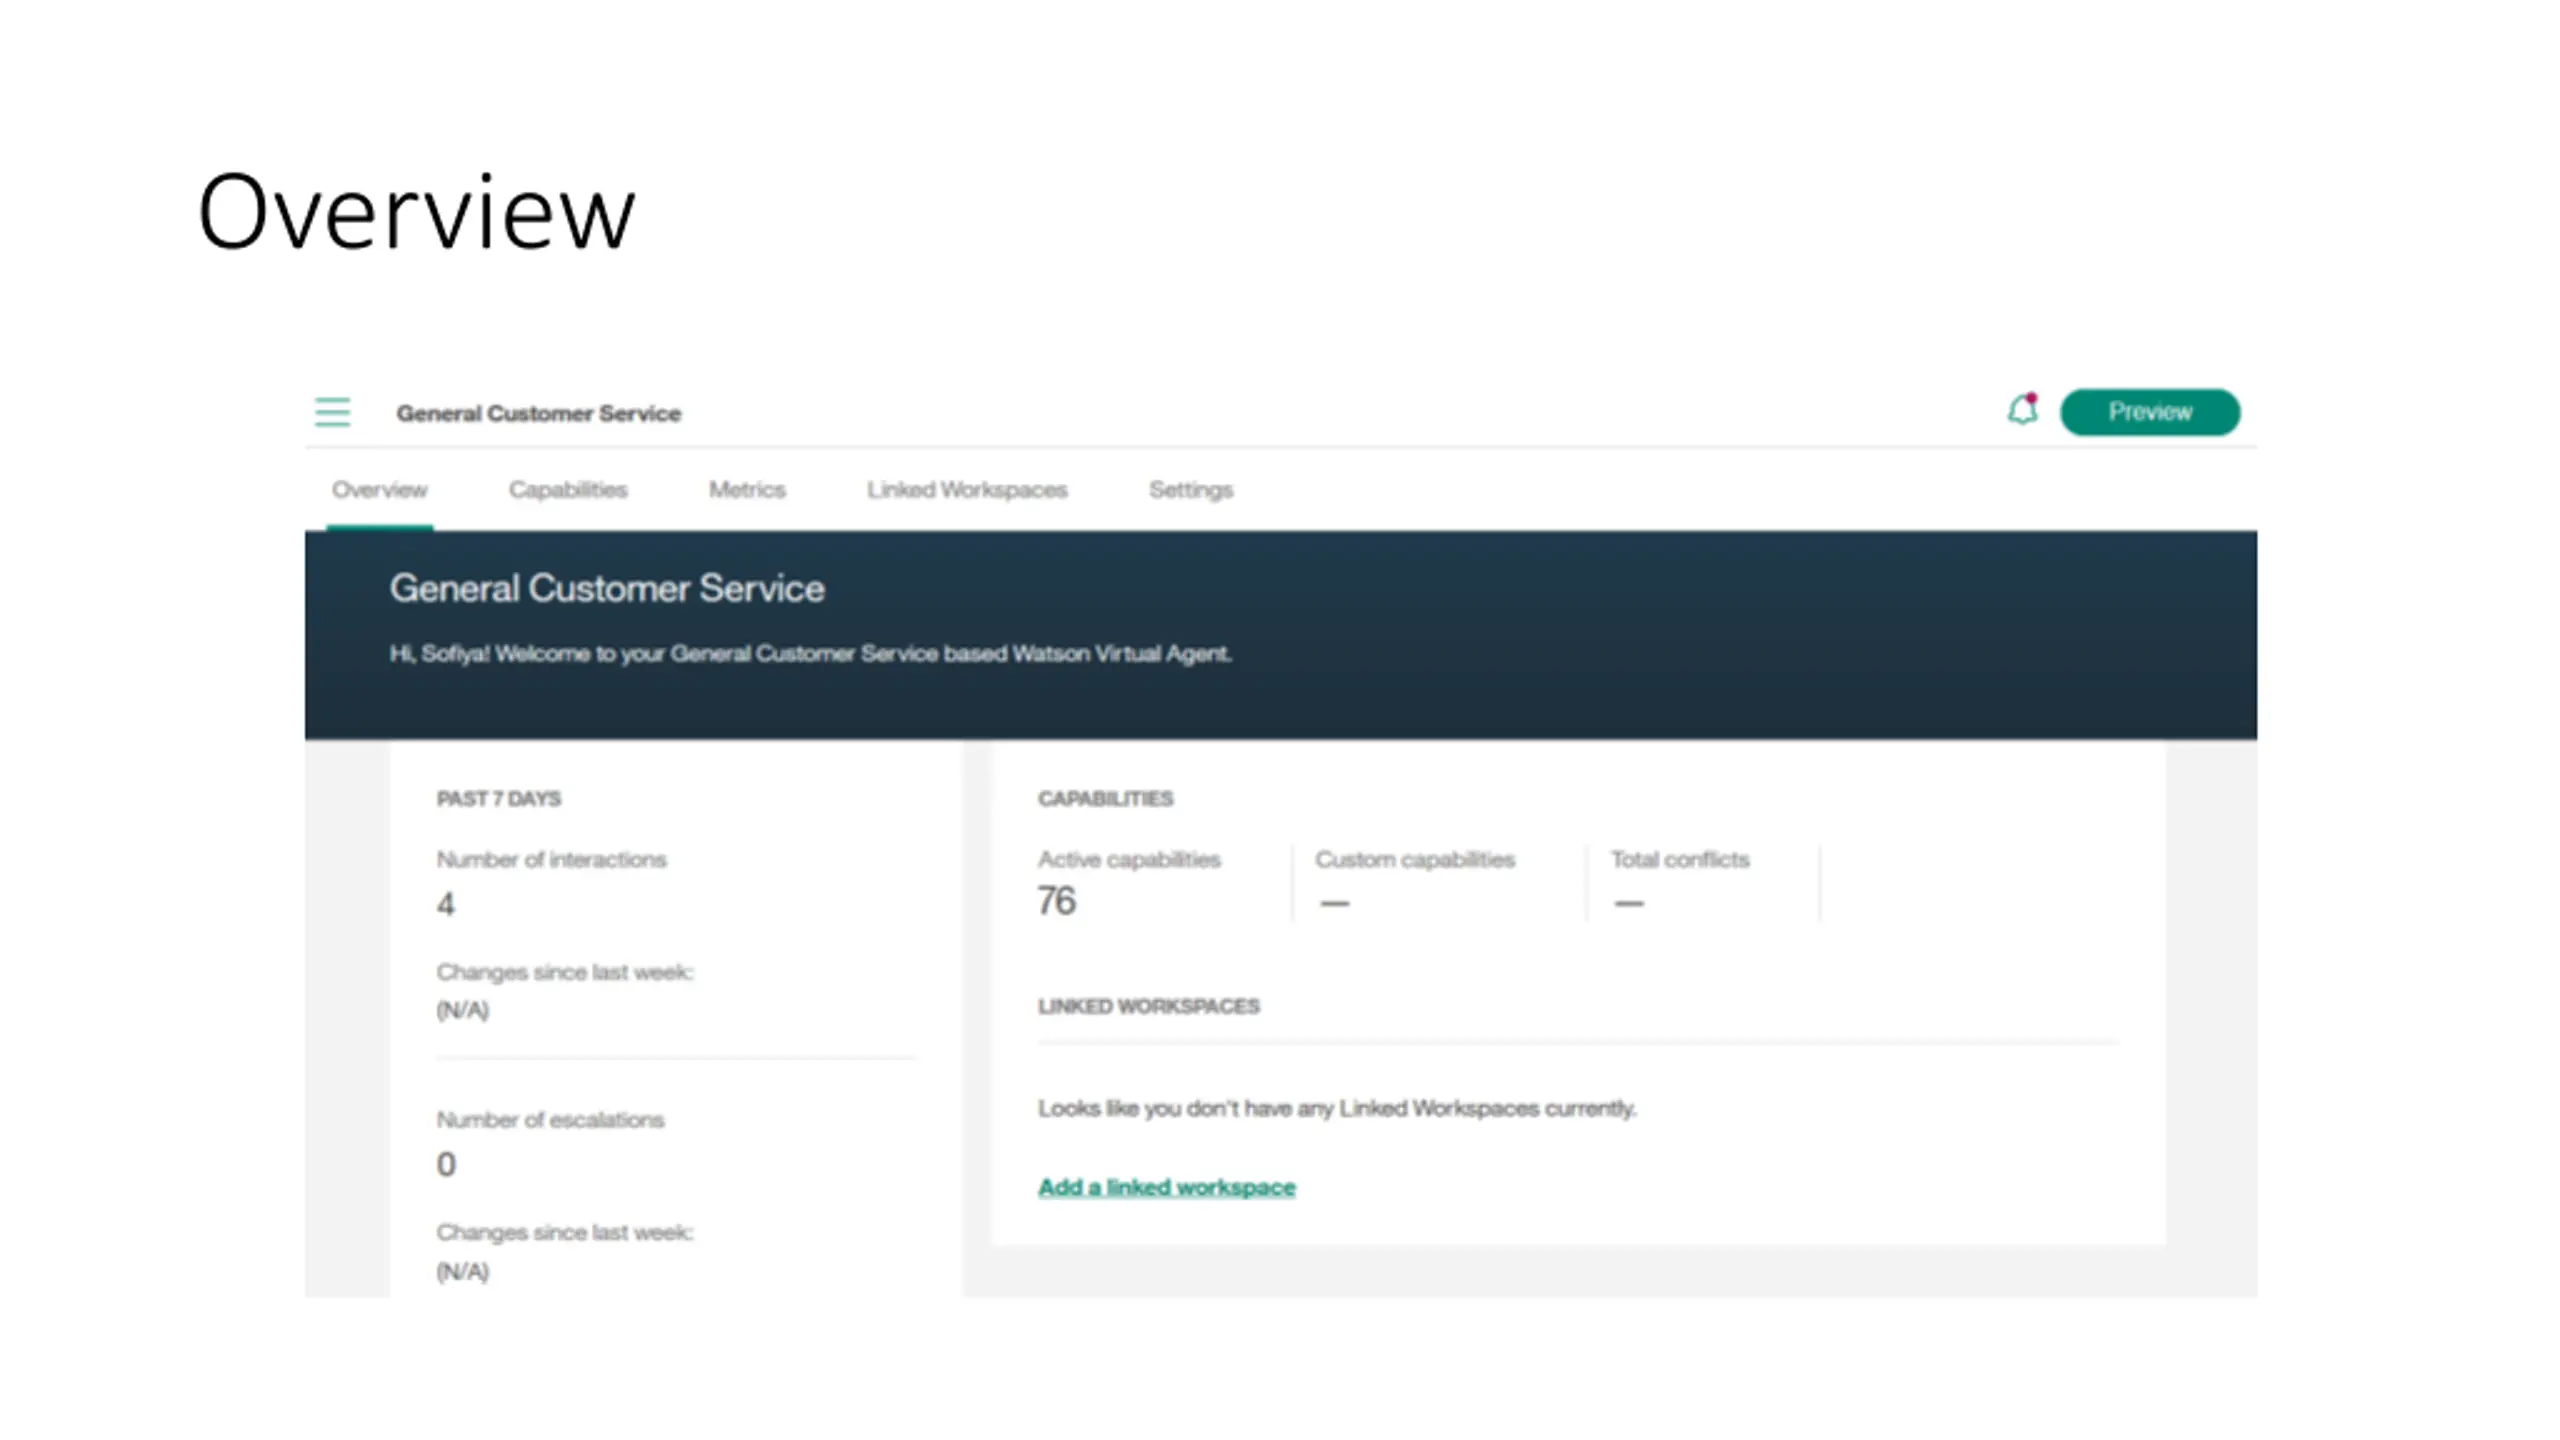Select the Active capabilities count 76

(1057, 901)
